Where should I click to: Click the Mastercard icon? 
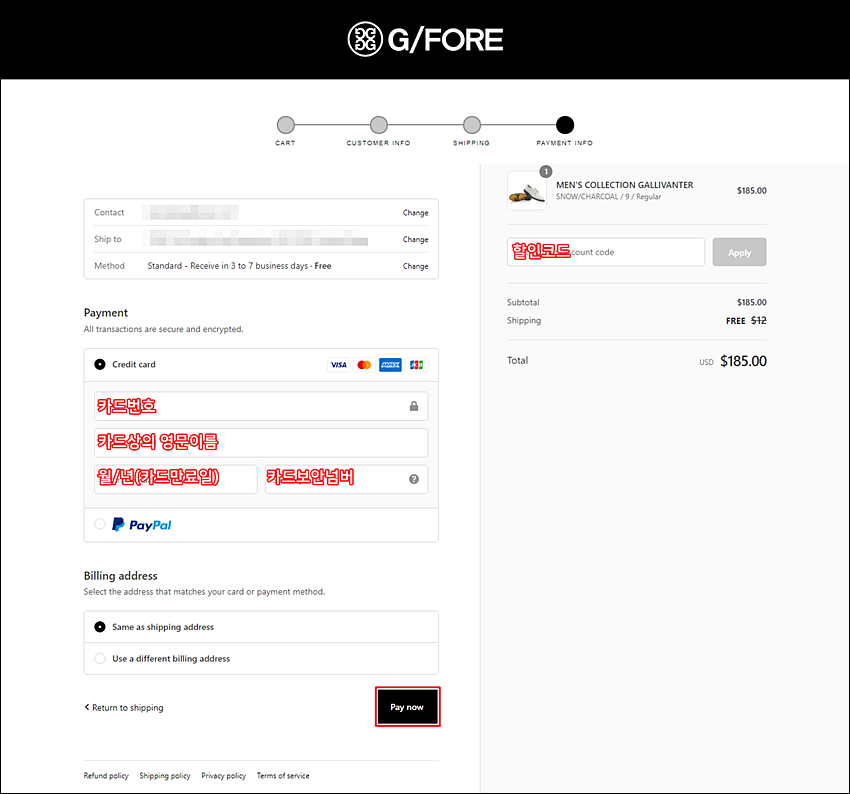[x=364, y=365]
